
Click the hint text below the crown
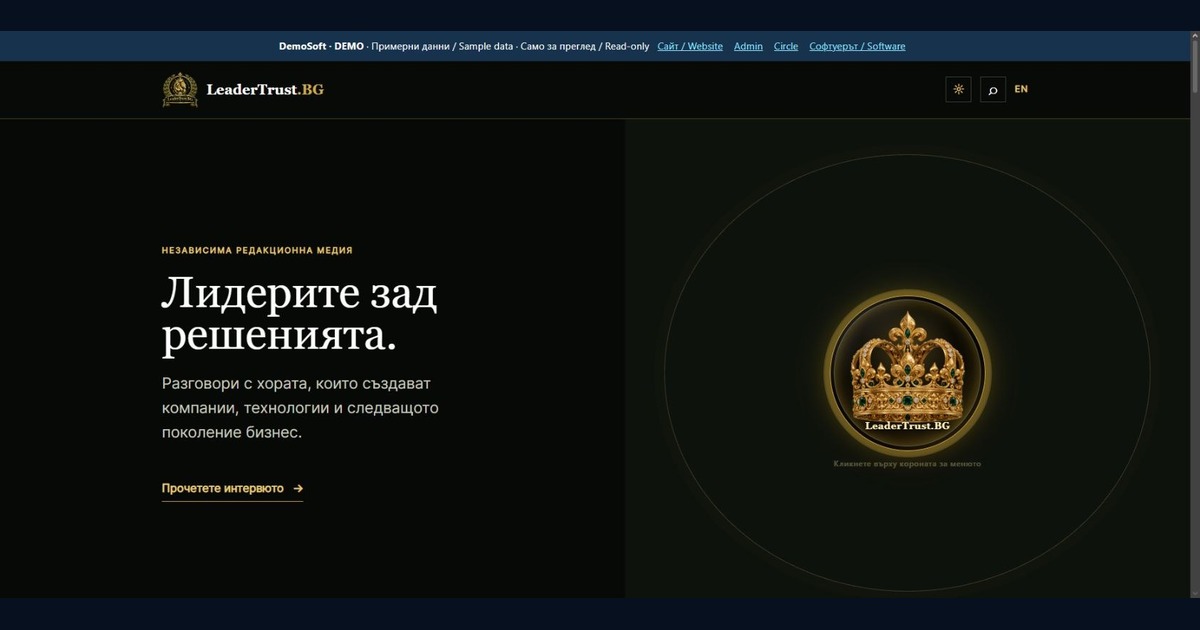(x=907, y=464)
